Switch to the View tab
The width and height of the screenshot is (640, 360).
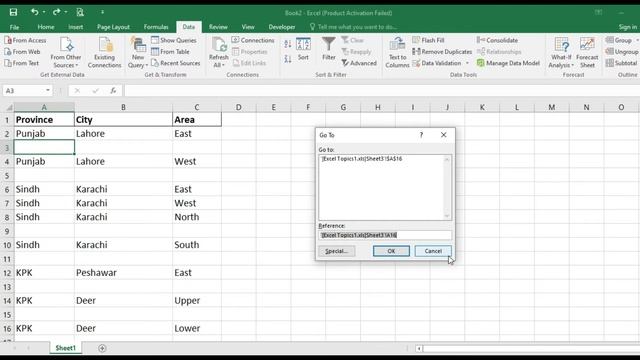pos(248,27)
